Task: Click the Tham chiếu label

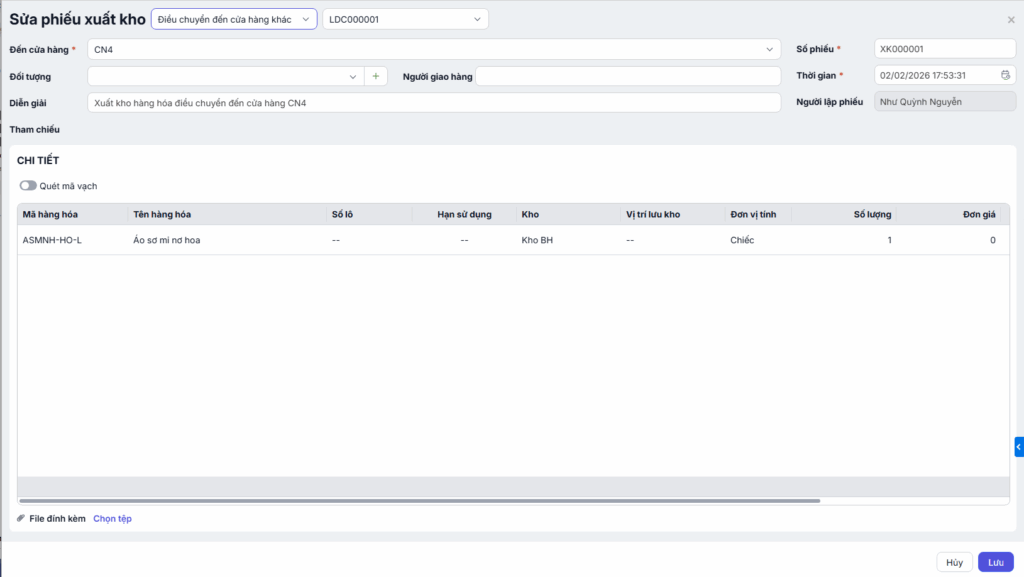Action: coord(35,129)
